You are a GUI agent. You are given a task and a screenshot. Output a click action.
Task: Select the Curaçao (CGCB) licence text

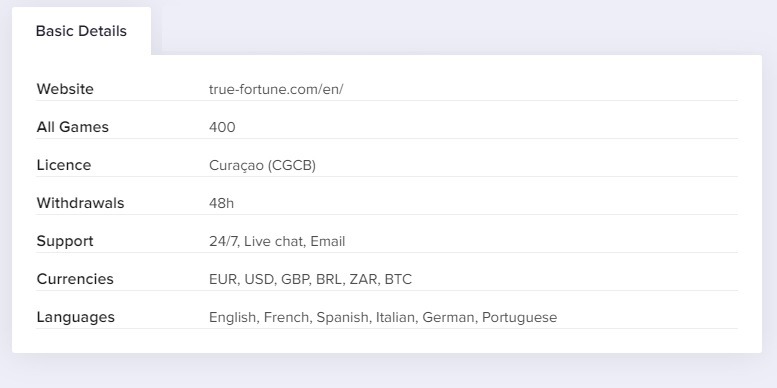[x=262, y=166]
